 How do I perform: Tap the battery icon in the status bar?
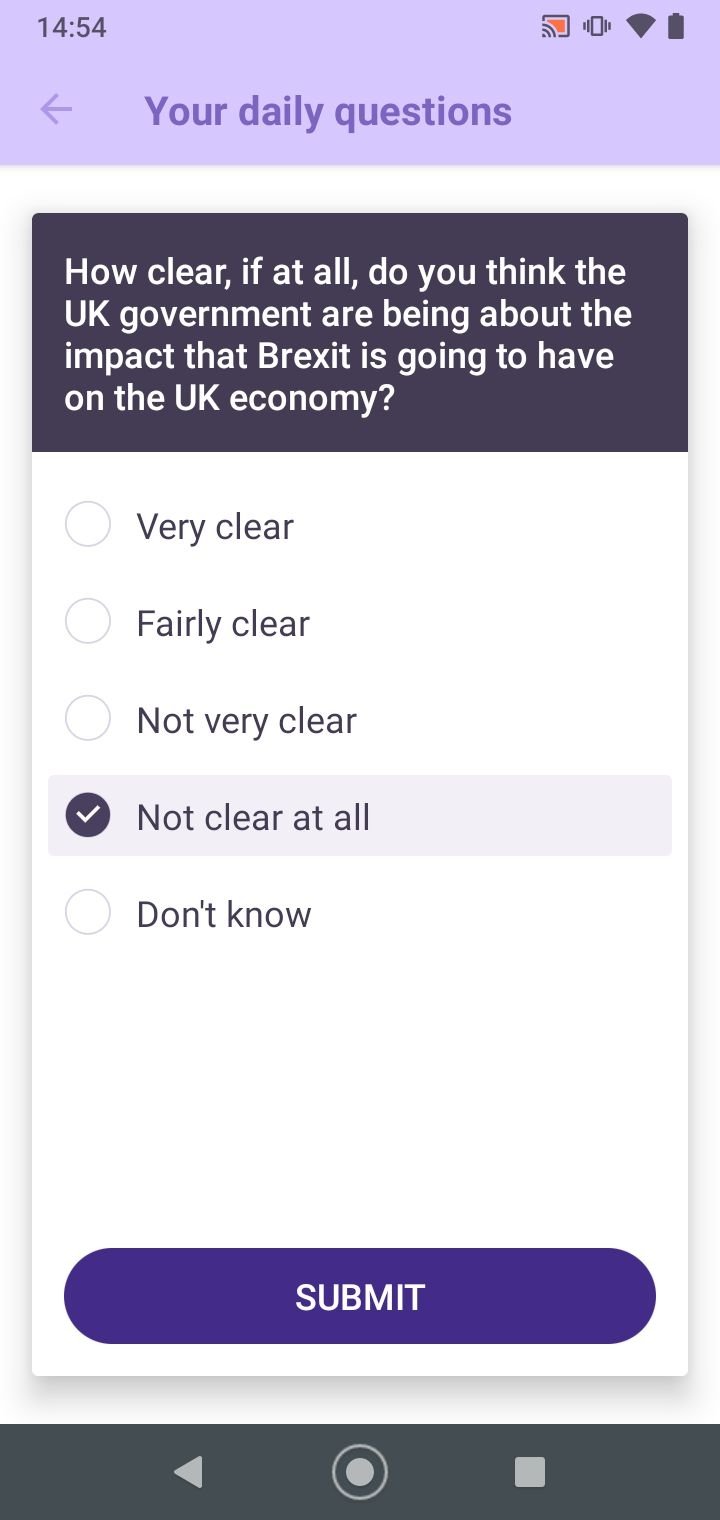coord(676,27)
